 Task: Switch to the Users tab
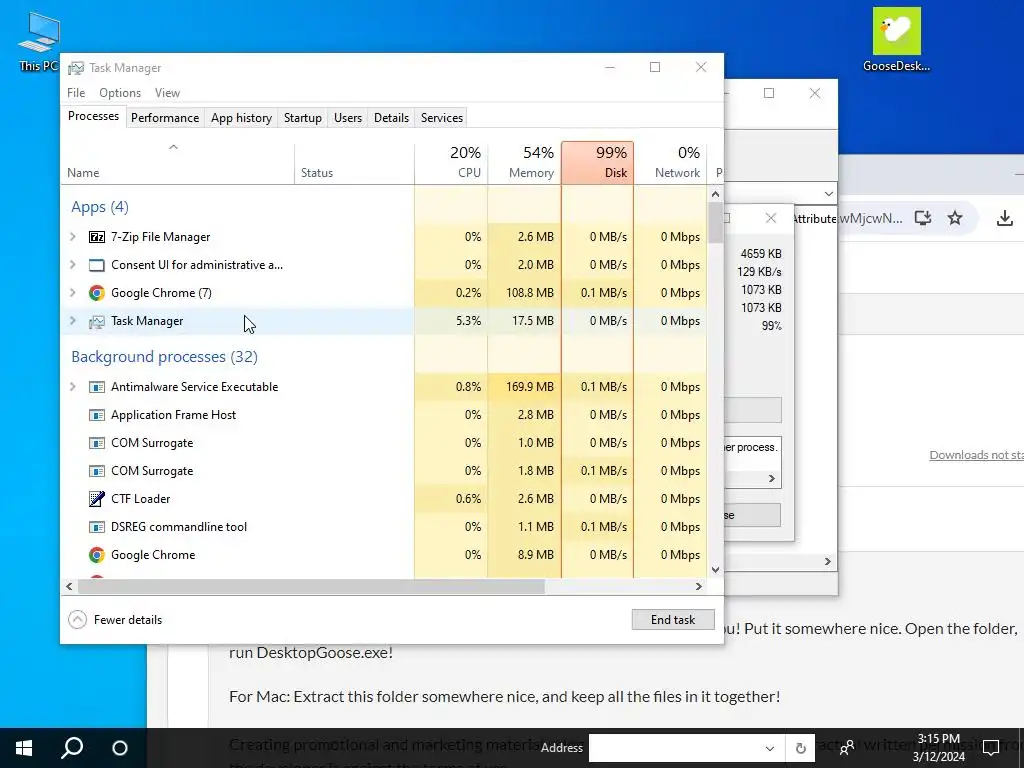[347, 118]
